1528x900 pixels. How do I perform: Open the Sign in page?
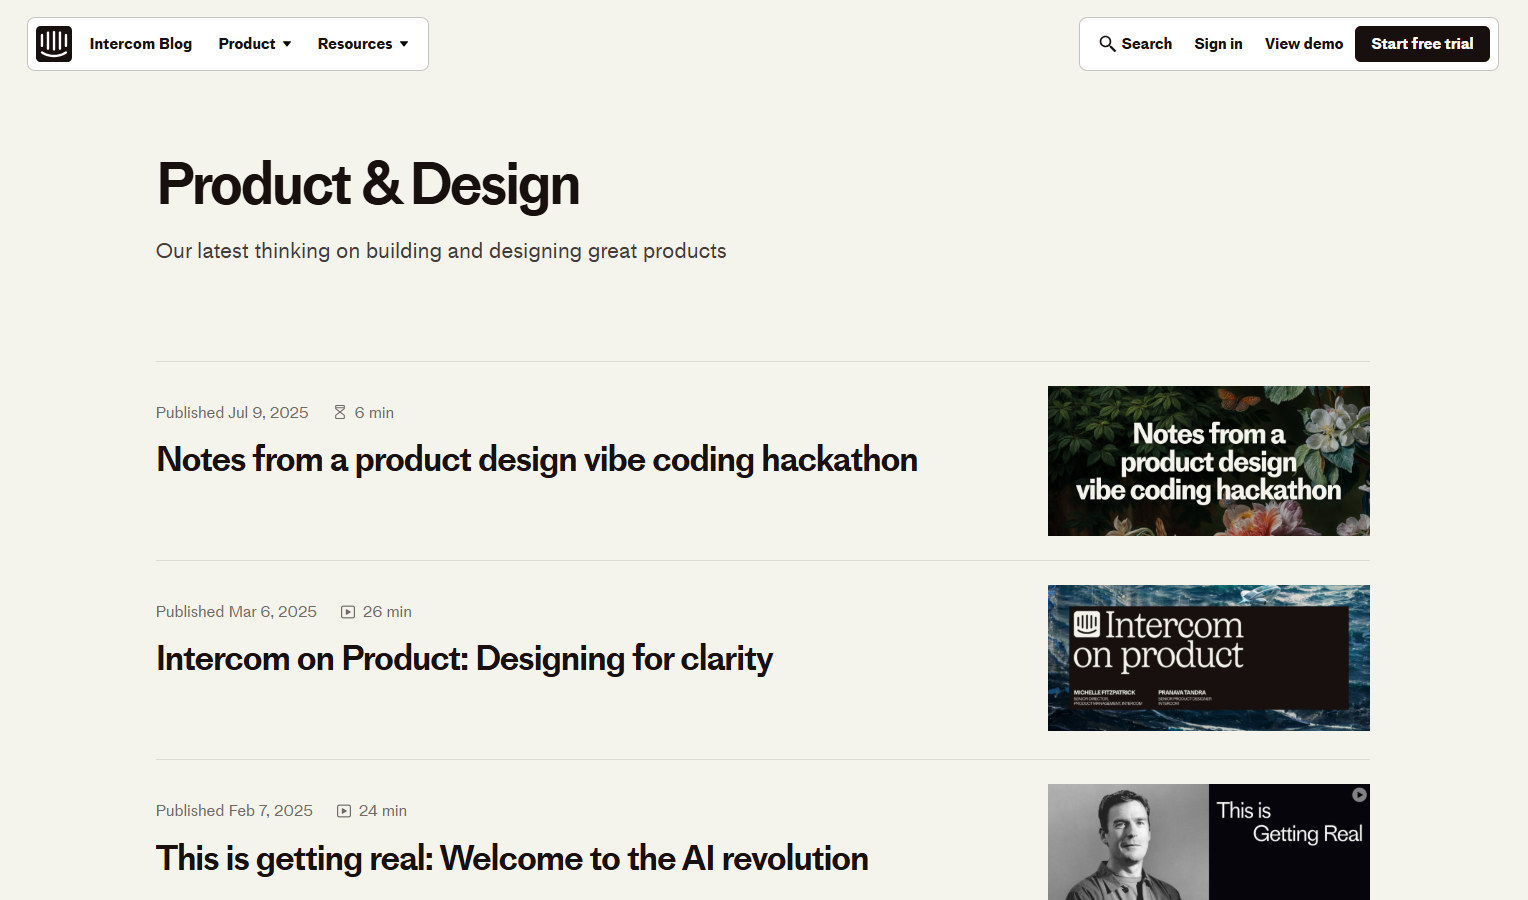tap(1218, 44)
